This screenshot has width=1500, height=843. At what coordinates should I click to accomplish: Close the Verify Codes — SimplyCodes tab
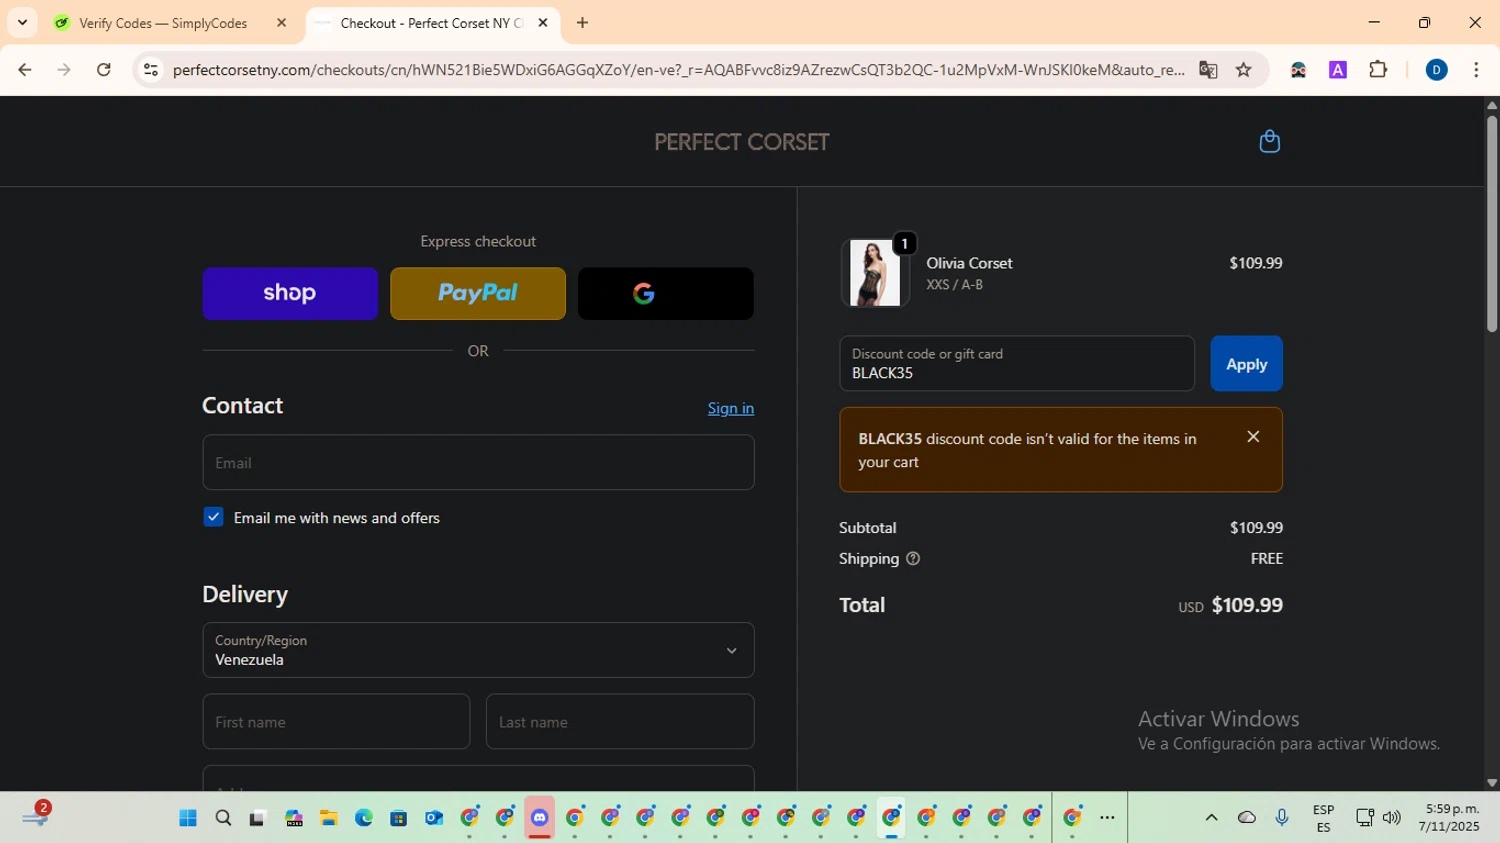coord(281,22)
